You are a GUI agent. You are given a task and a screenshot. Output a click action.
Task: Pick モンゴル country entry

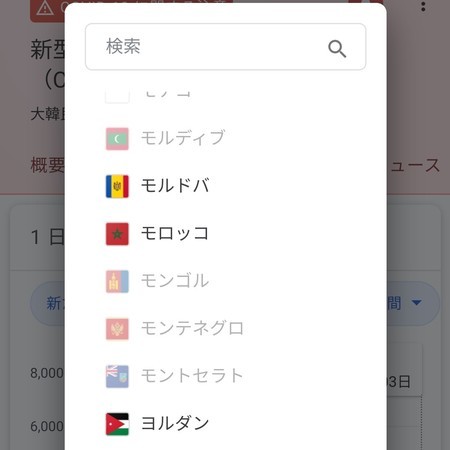pos(226,281)
